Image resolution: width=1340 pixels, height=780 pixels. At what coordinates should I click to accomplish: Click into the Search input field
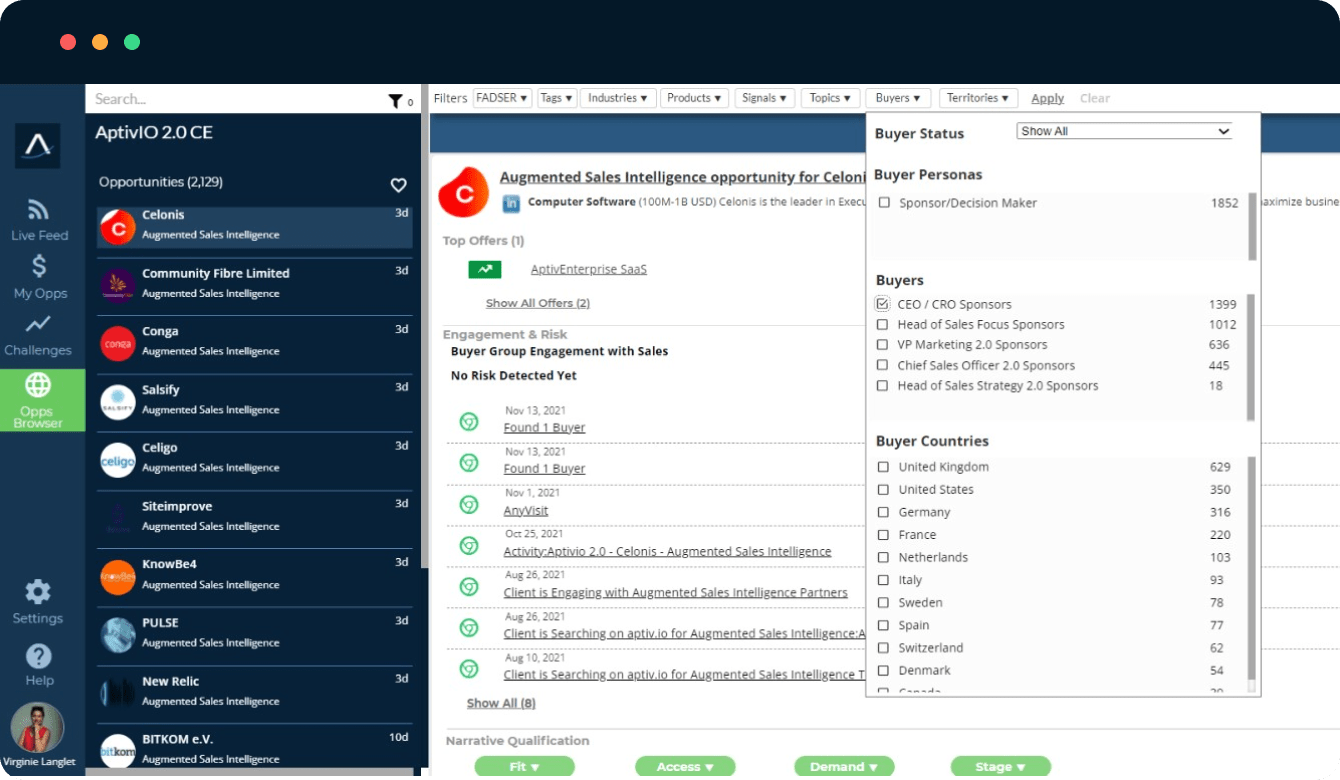click(x=235, y=99)
